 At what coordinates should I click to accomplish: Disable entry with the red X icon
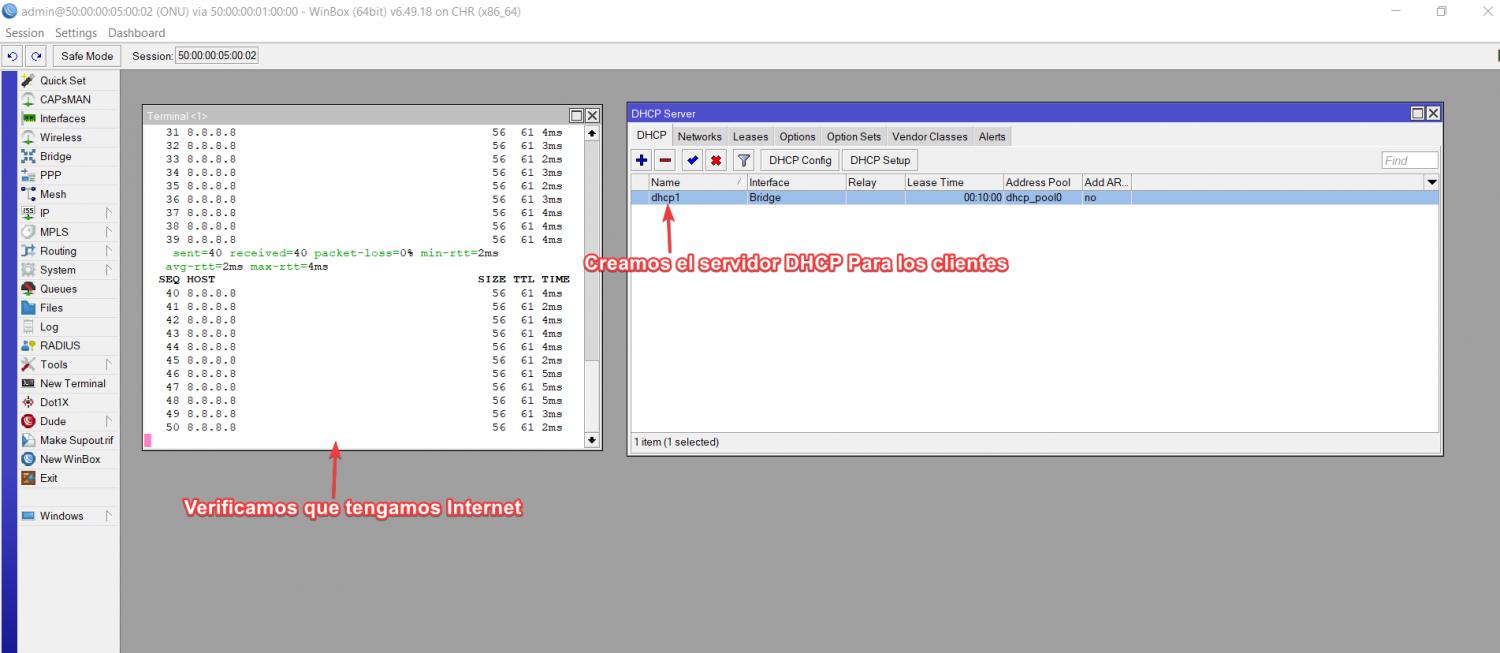716,160
